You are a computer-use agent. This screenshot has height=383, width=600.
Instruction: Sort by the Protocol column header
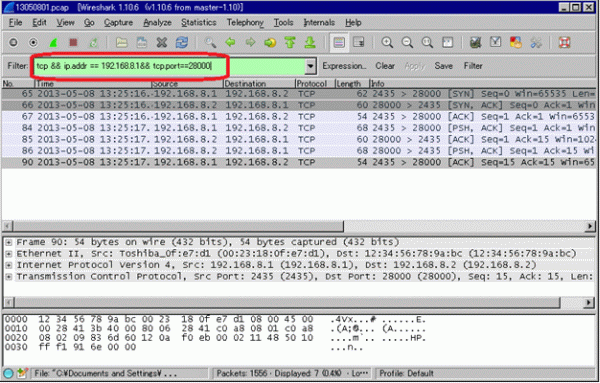pos(315,83)
